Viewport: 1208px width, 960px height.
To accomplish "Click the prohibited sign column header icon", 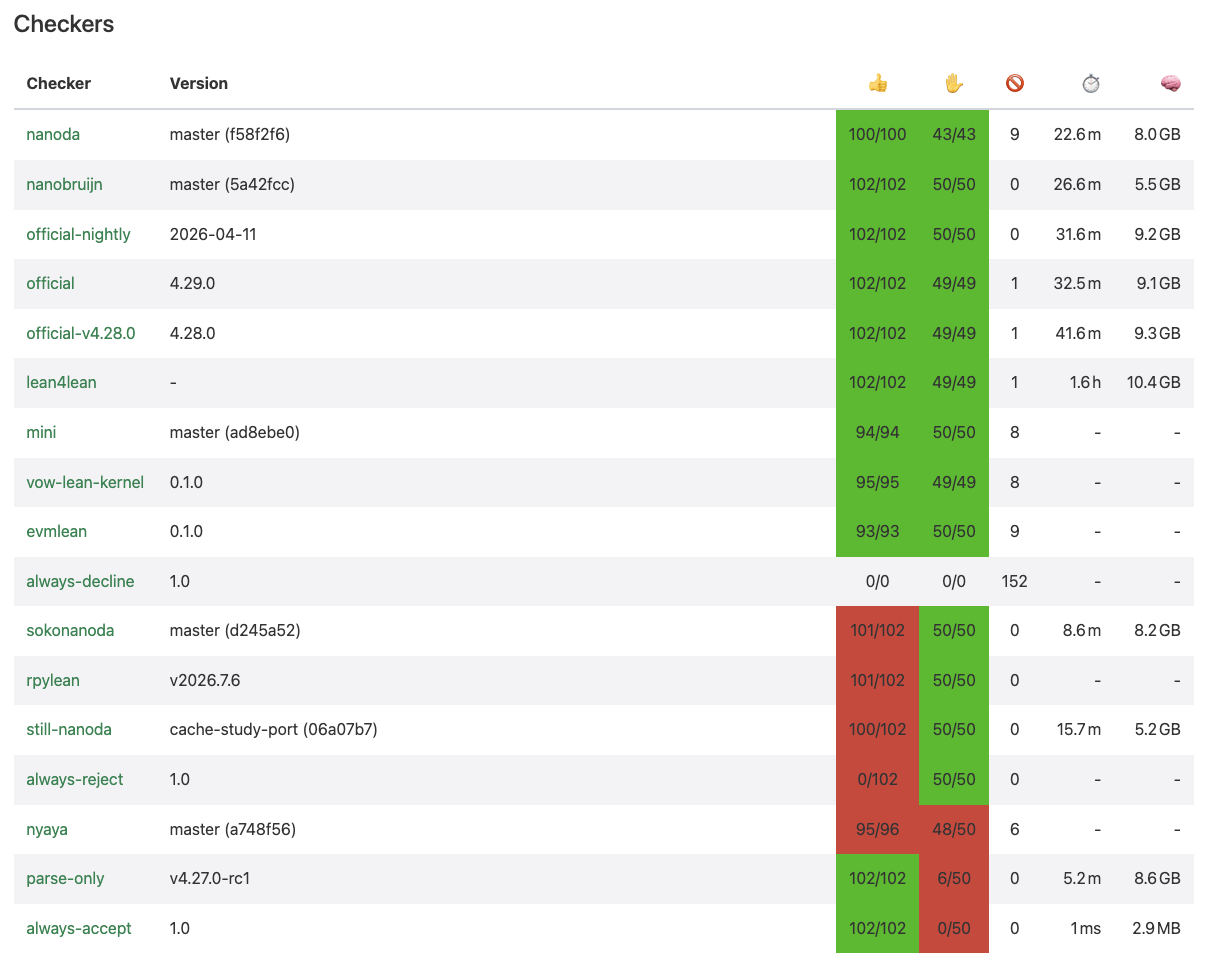I will pyautogui.click(x=1015, y=84).
